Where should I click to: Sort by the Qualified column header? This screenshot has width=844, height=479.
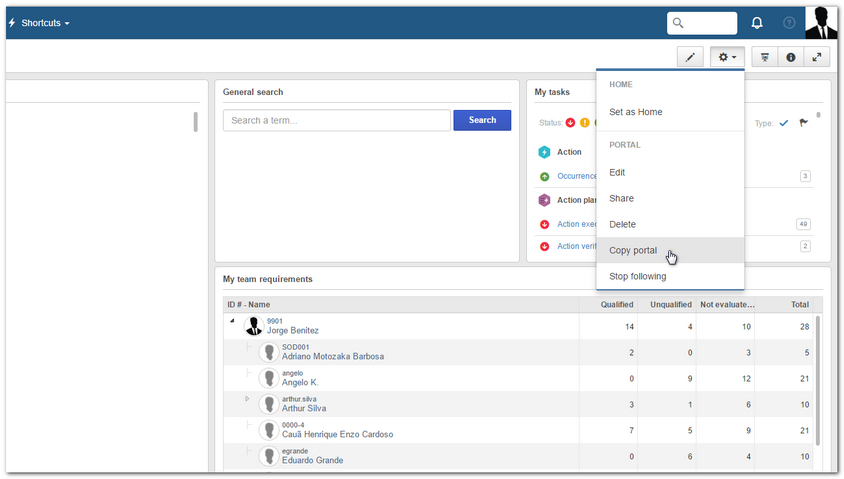tap(608, 305)
